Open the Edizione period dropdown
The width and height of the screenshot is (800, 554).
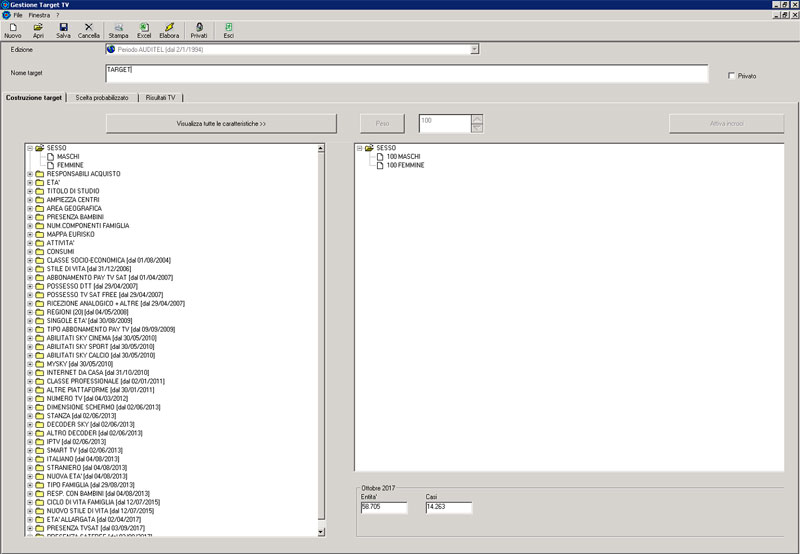tap(474, 49)
